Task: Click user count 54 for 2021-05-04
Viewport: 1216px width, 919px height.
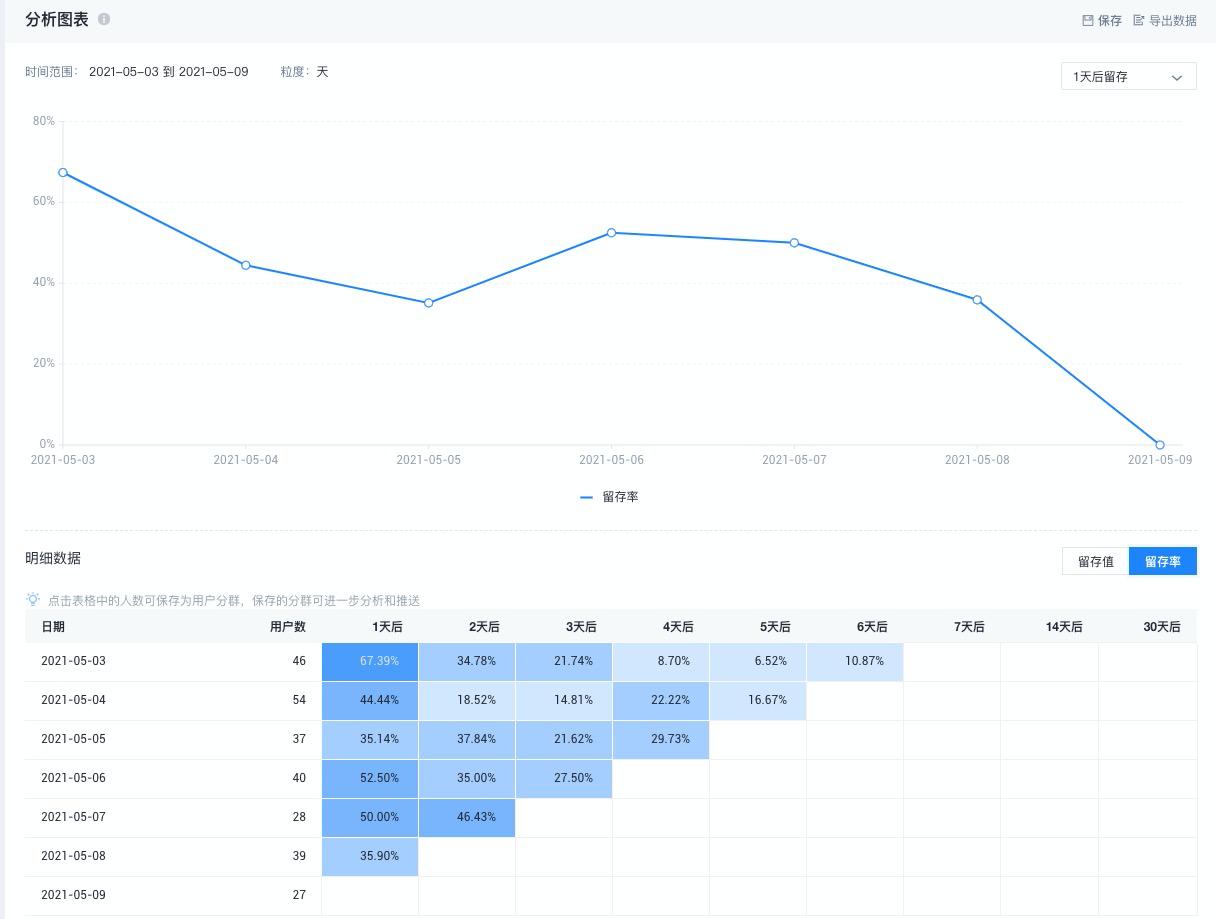Action: point(299,700)
